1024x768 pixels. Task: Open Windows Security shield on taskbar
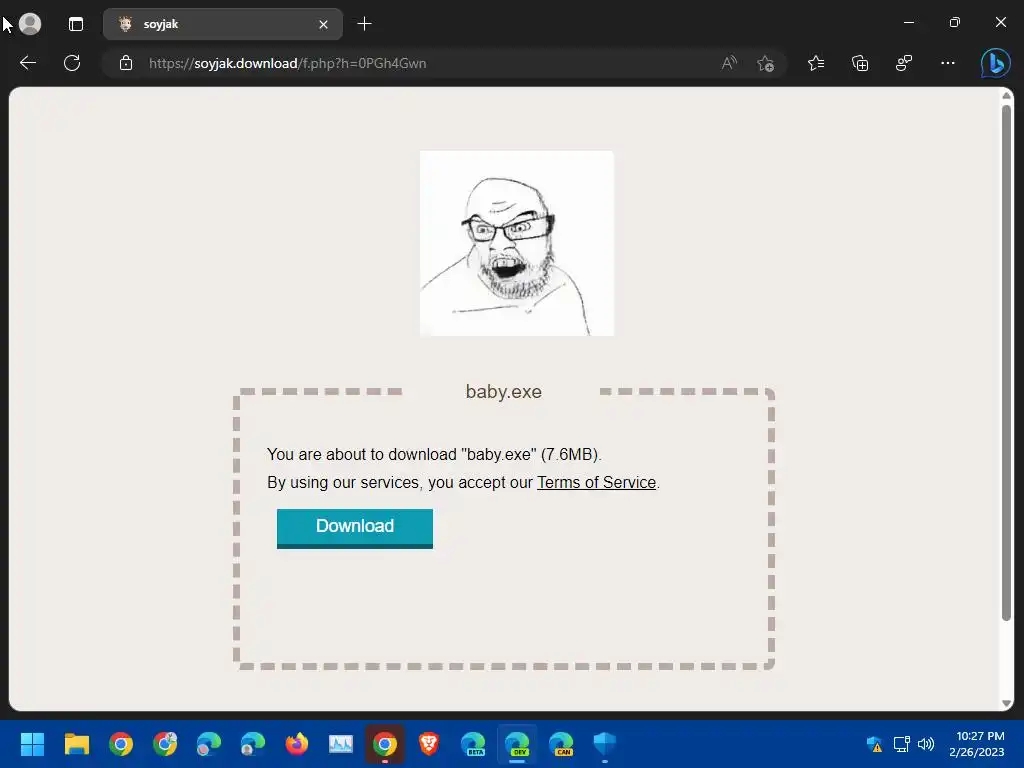[x=605, y=744]
